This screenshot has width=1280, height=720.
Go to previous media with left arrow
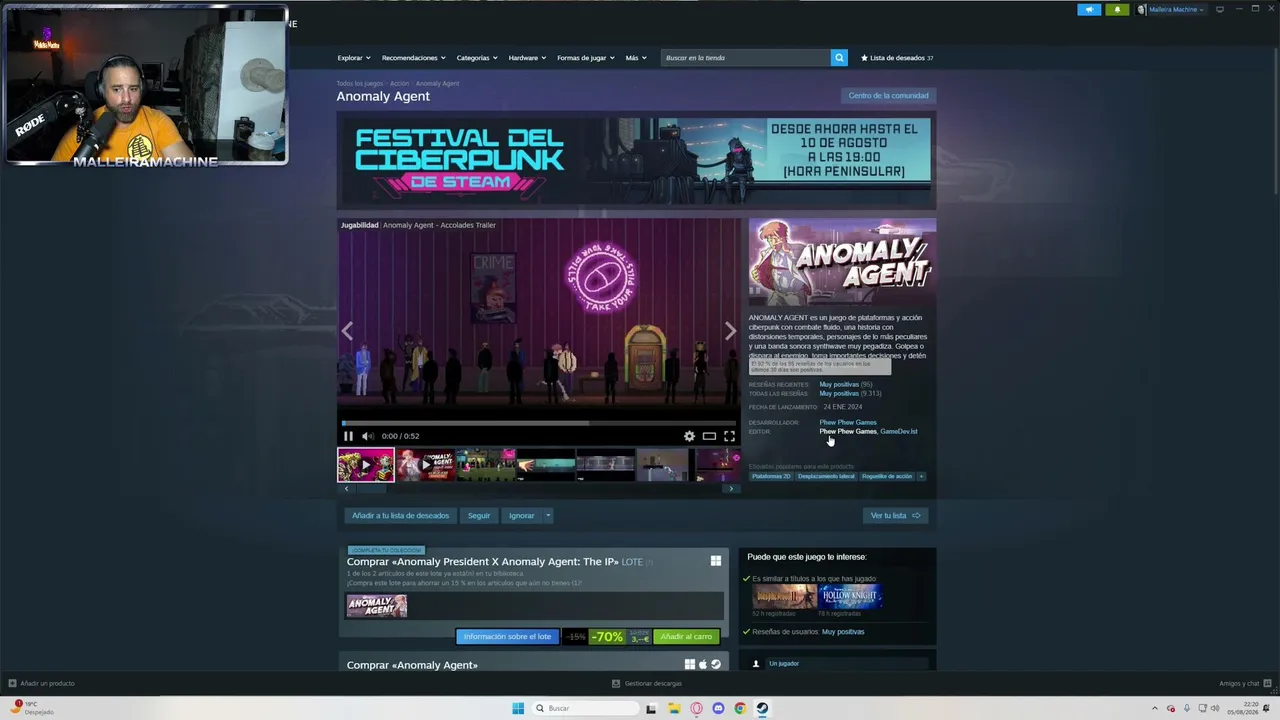point(347,331)
